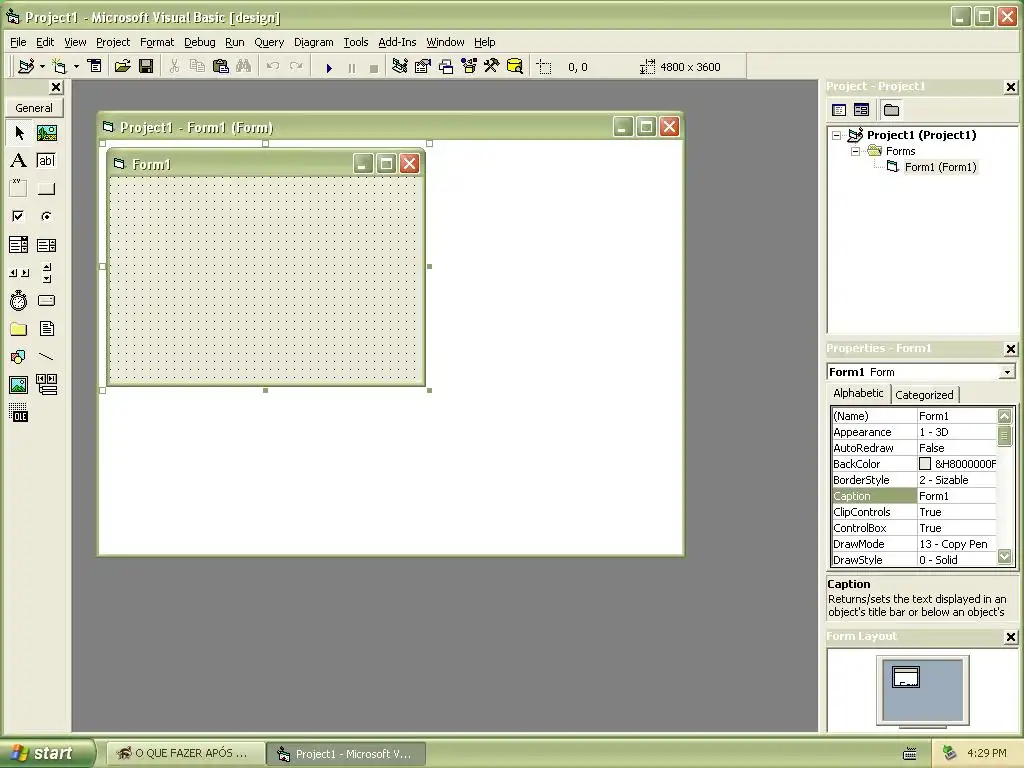1024x768 pixels.
Task: Open Object Browser from toolbar
Action: tap(469, 67)
